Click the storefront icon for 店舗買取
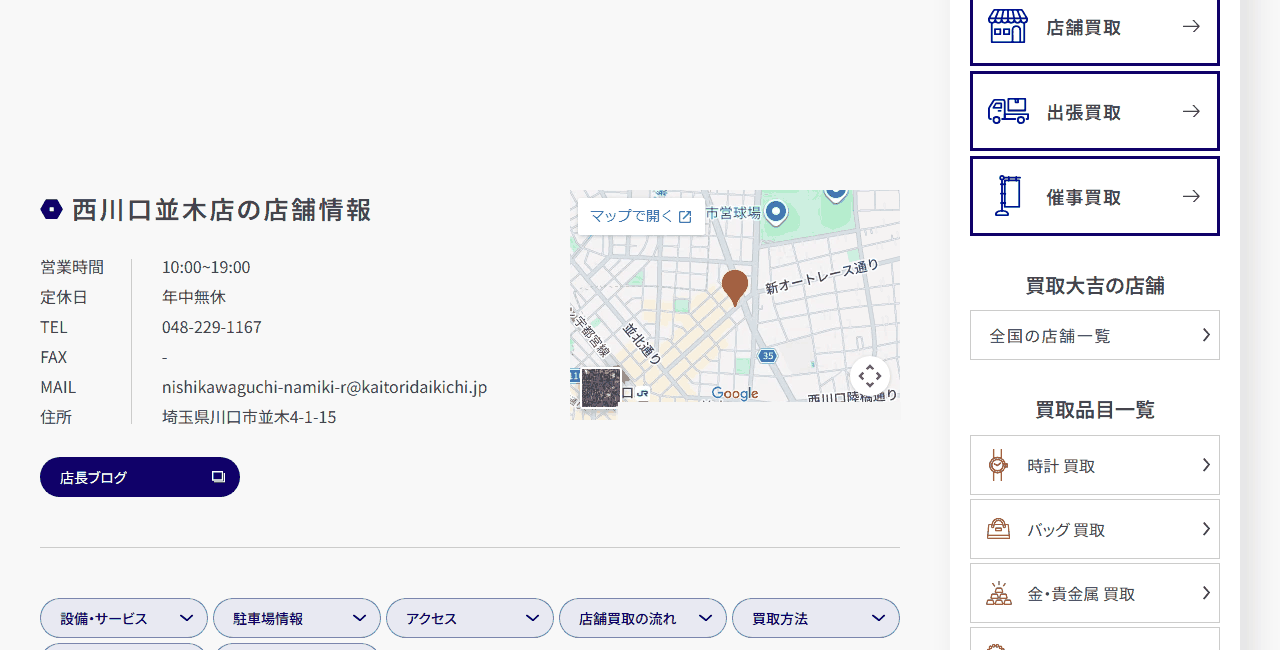 (1008, 26)
